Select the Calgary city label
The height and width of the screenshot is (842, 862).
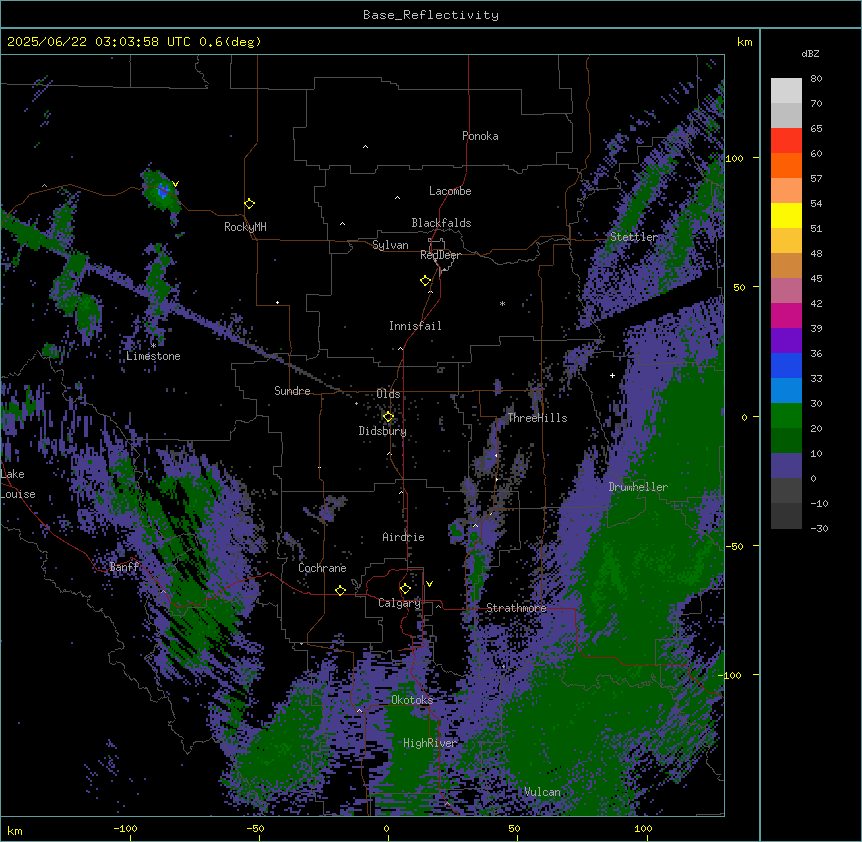click(399, 603)
